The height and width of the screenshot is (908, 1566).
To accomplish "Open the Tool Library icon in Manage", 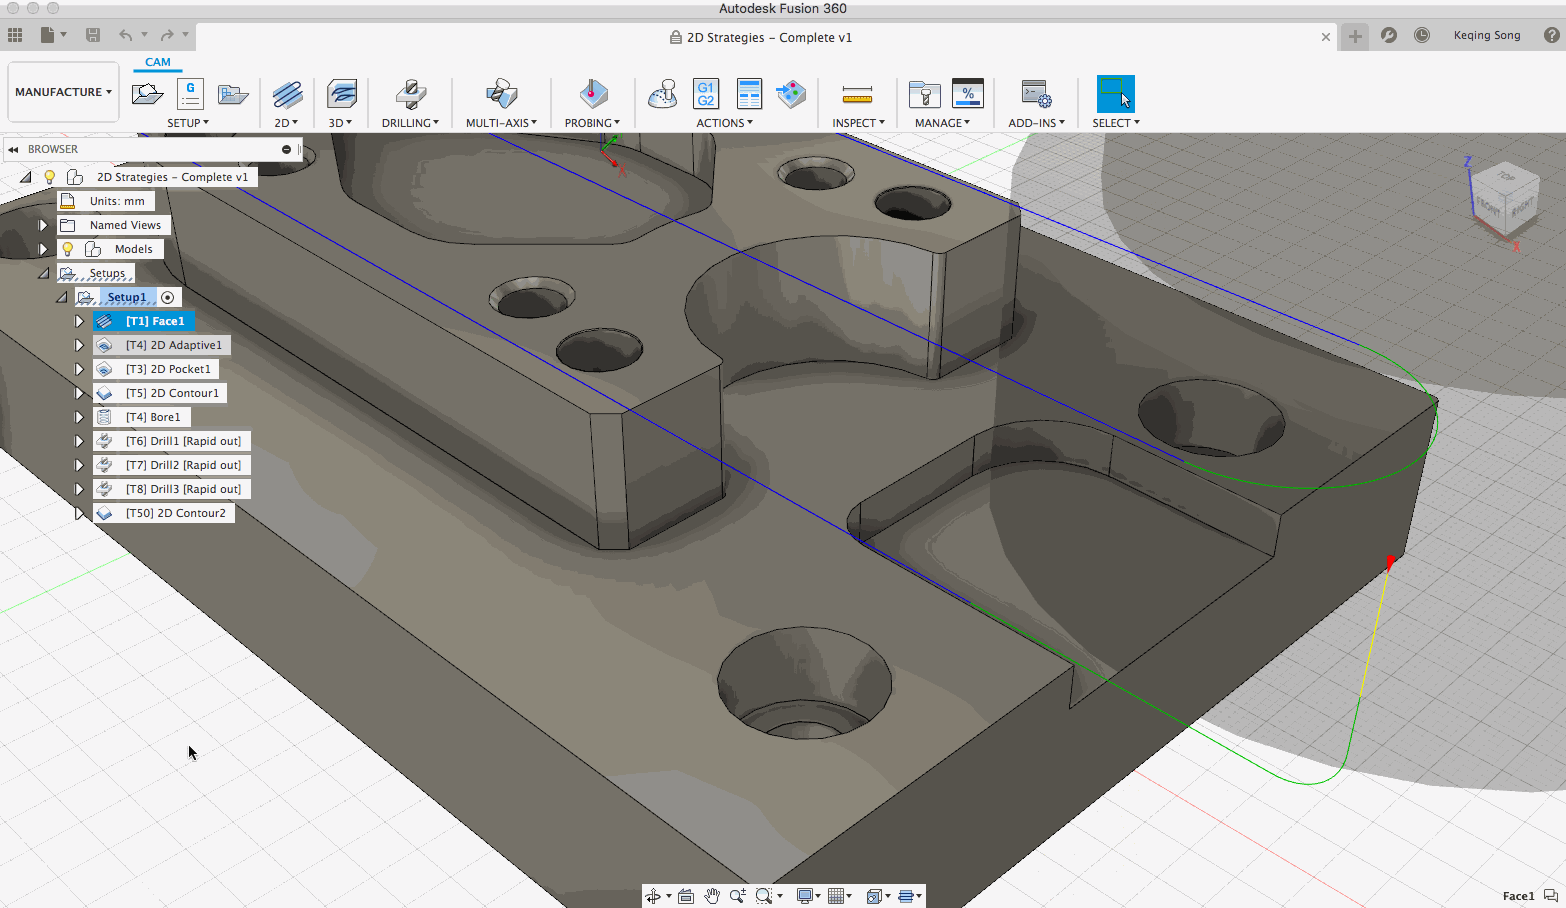I will [x=924, y=94].
